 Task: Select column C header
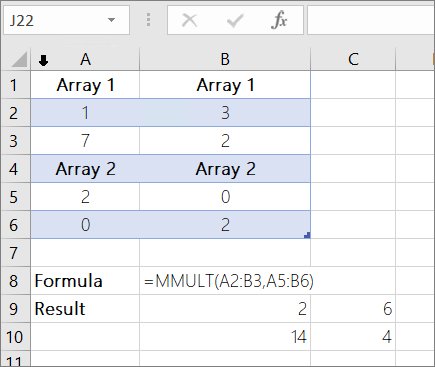[x=353, y=59]
